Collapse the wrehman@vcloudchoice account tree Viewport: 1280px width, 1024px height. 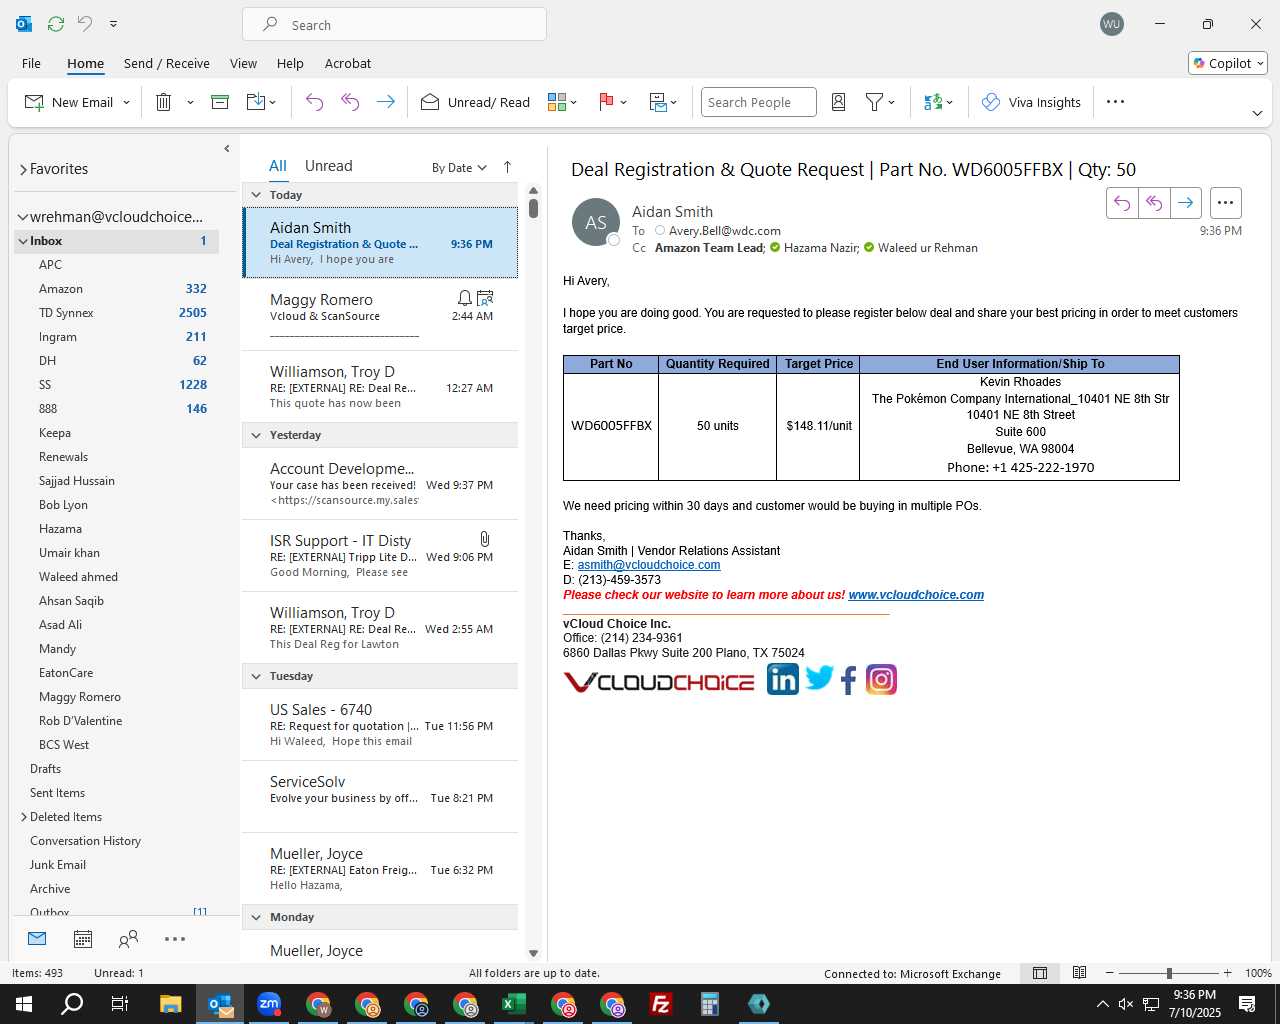(x=23, y=217)
